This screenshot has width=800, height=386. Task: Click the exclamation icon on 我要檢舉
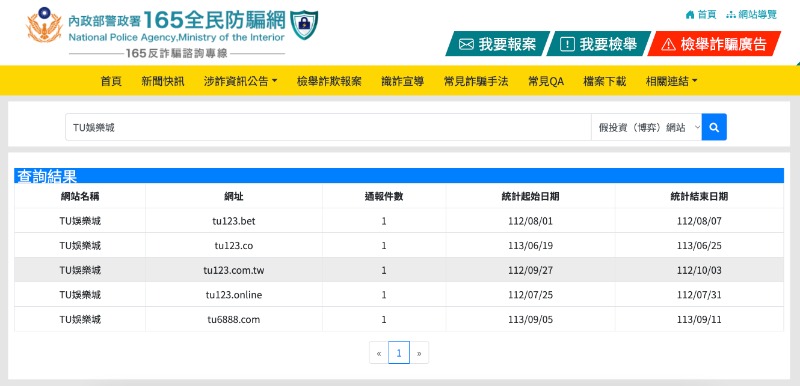tap(567, 45)
